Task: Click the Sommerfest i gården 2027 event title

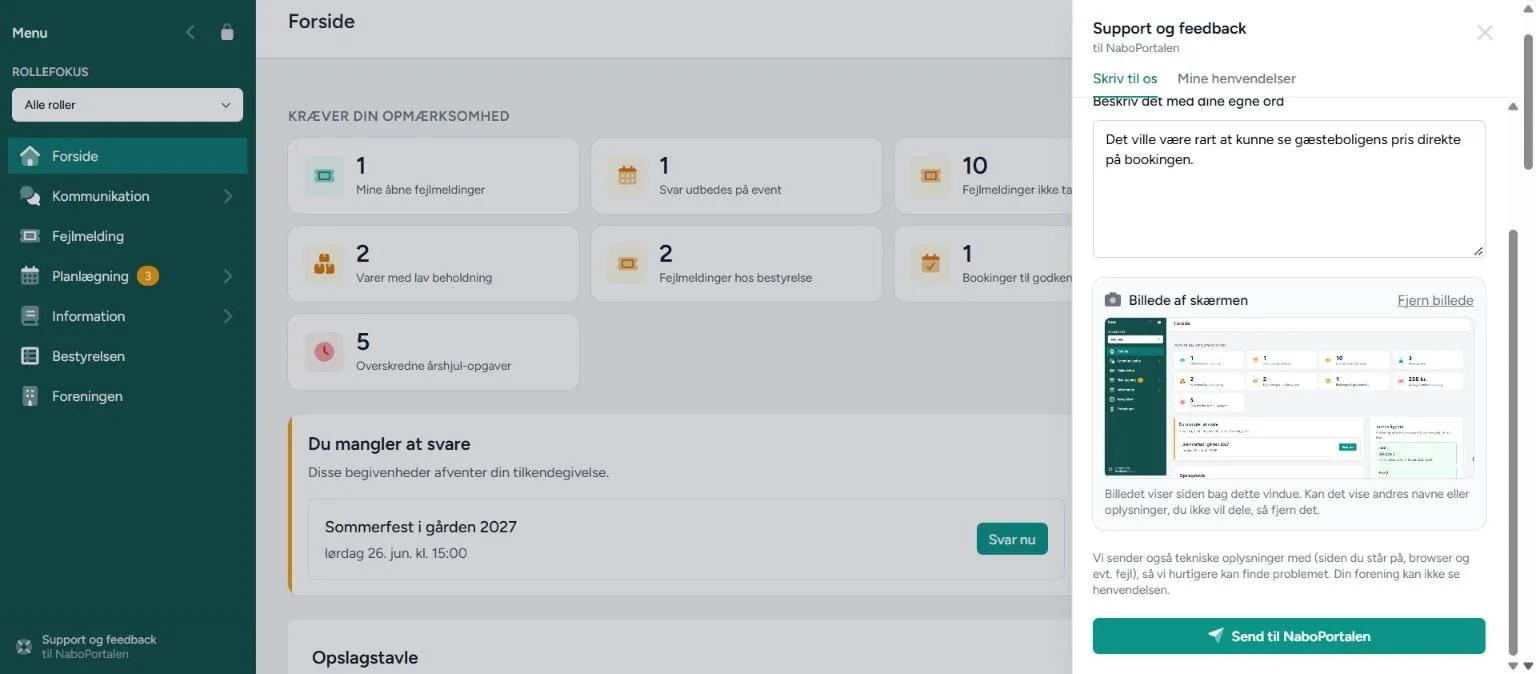Action: click(421, 526)
